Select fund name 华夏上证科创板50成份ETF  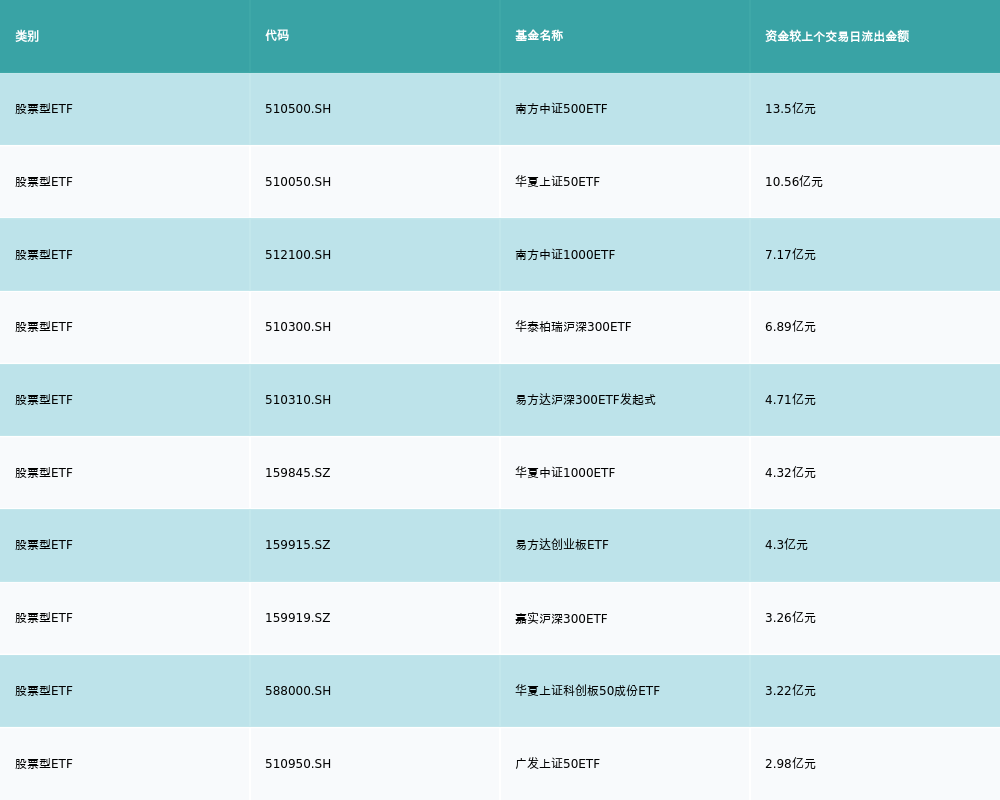tap(587, 691)
